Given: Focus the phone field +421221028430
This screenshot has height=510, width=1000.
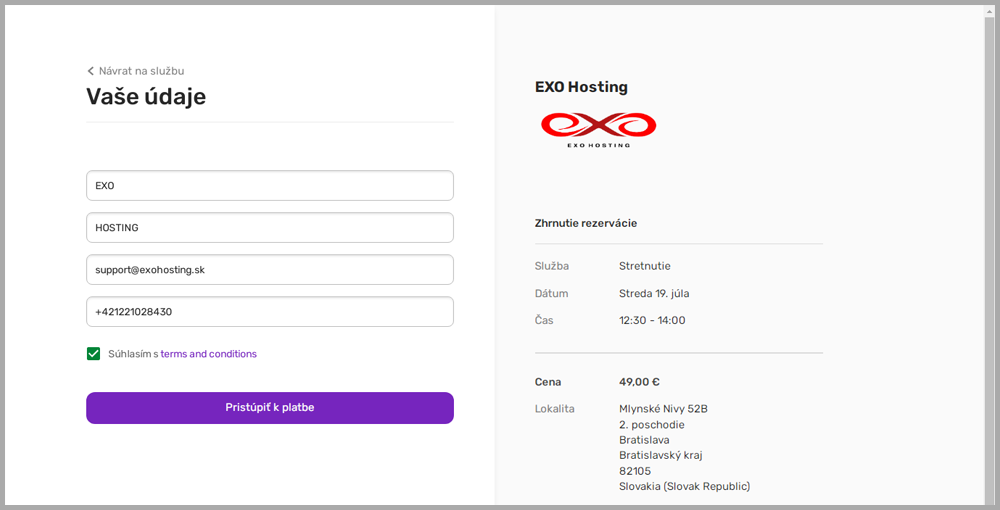Looking at the screenshot, I should 270,312.
